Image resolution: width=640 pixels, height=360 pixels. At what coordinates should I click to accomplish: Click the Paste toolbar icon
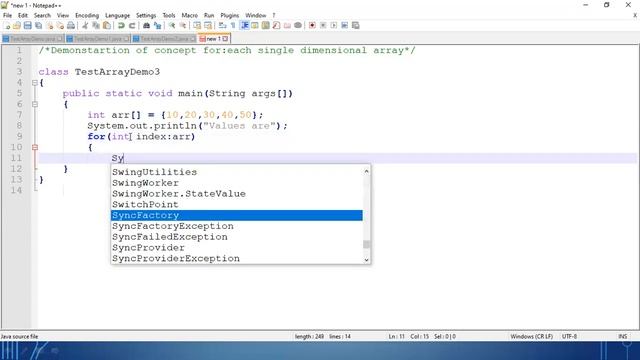pyautogui.click(x=107, y=25)
